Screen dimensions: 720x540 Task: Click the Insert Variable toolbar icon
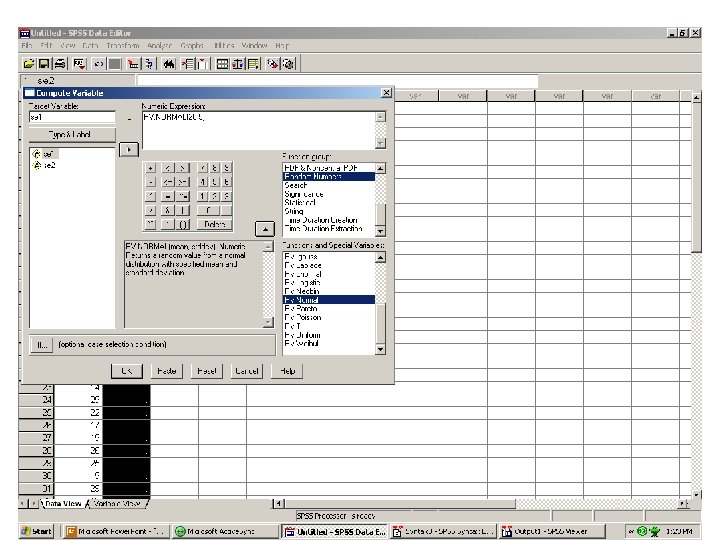pos(202,64)
